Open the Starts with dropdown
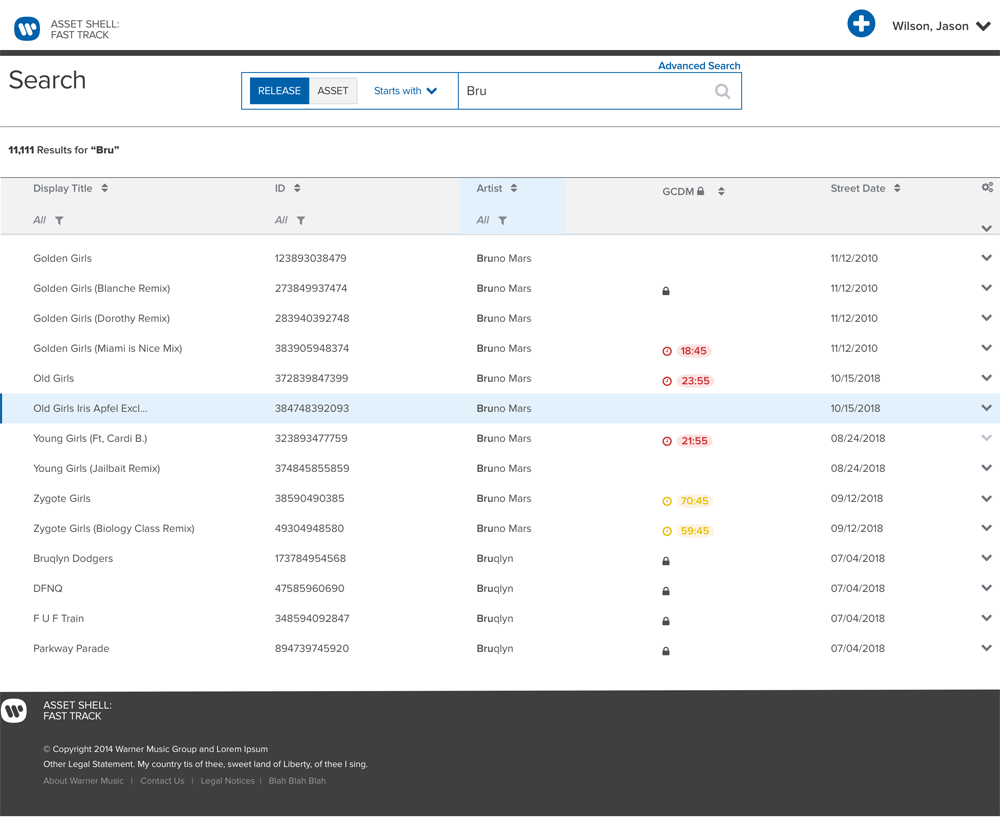This screenshot has width=1000, height=817. pos(404,91)
